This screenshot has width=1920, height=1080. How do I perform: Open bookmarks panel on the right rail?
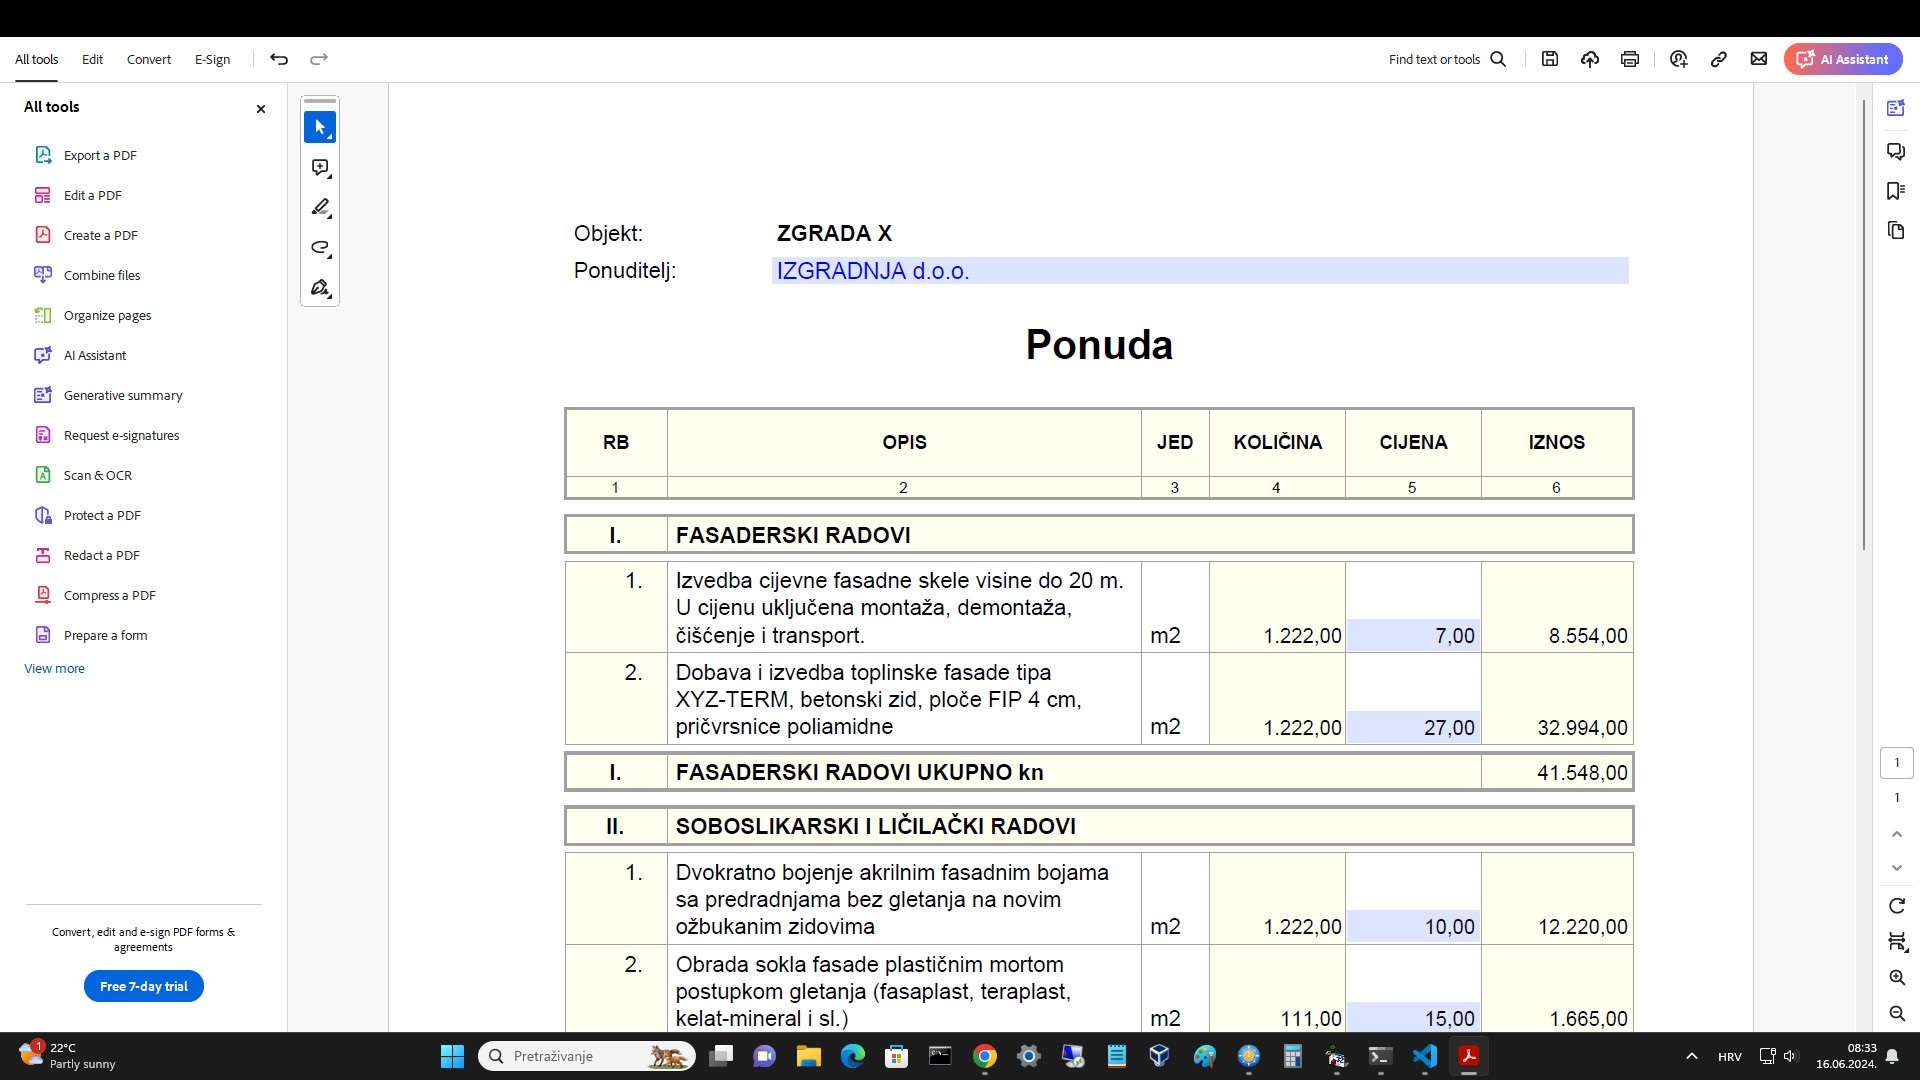tap(1896, 191)
